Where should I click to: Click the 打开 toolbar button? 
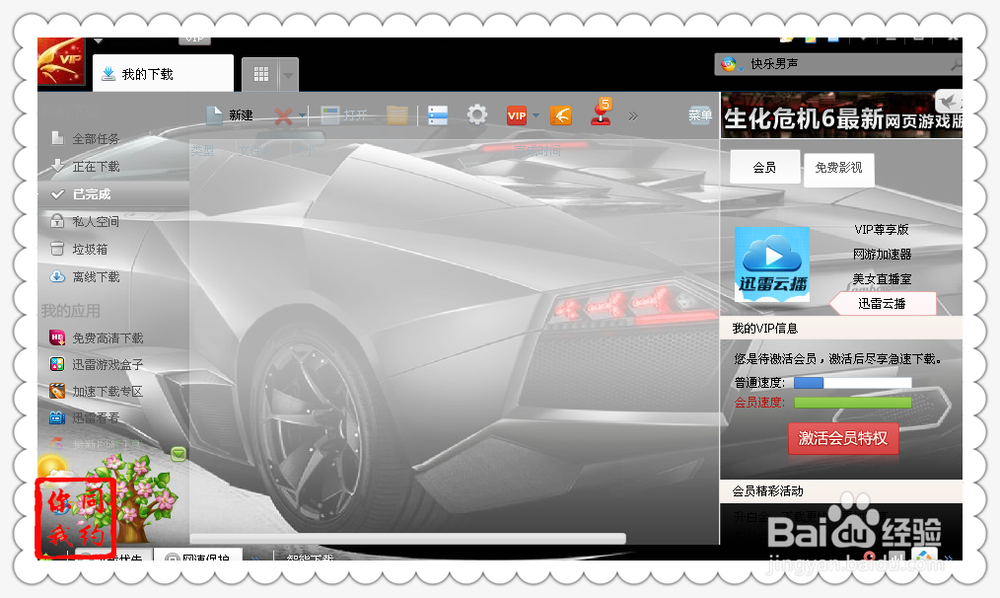tap(344, 115)
